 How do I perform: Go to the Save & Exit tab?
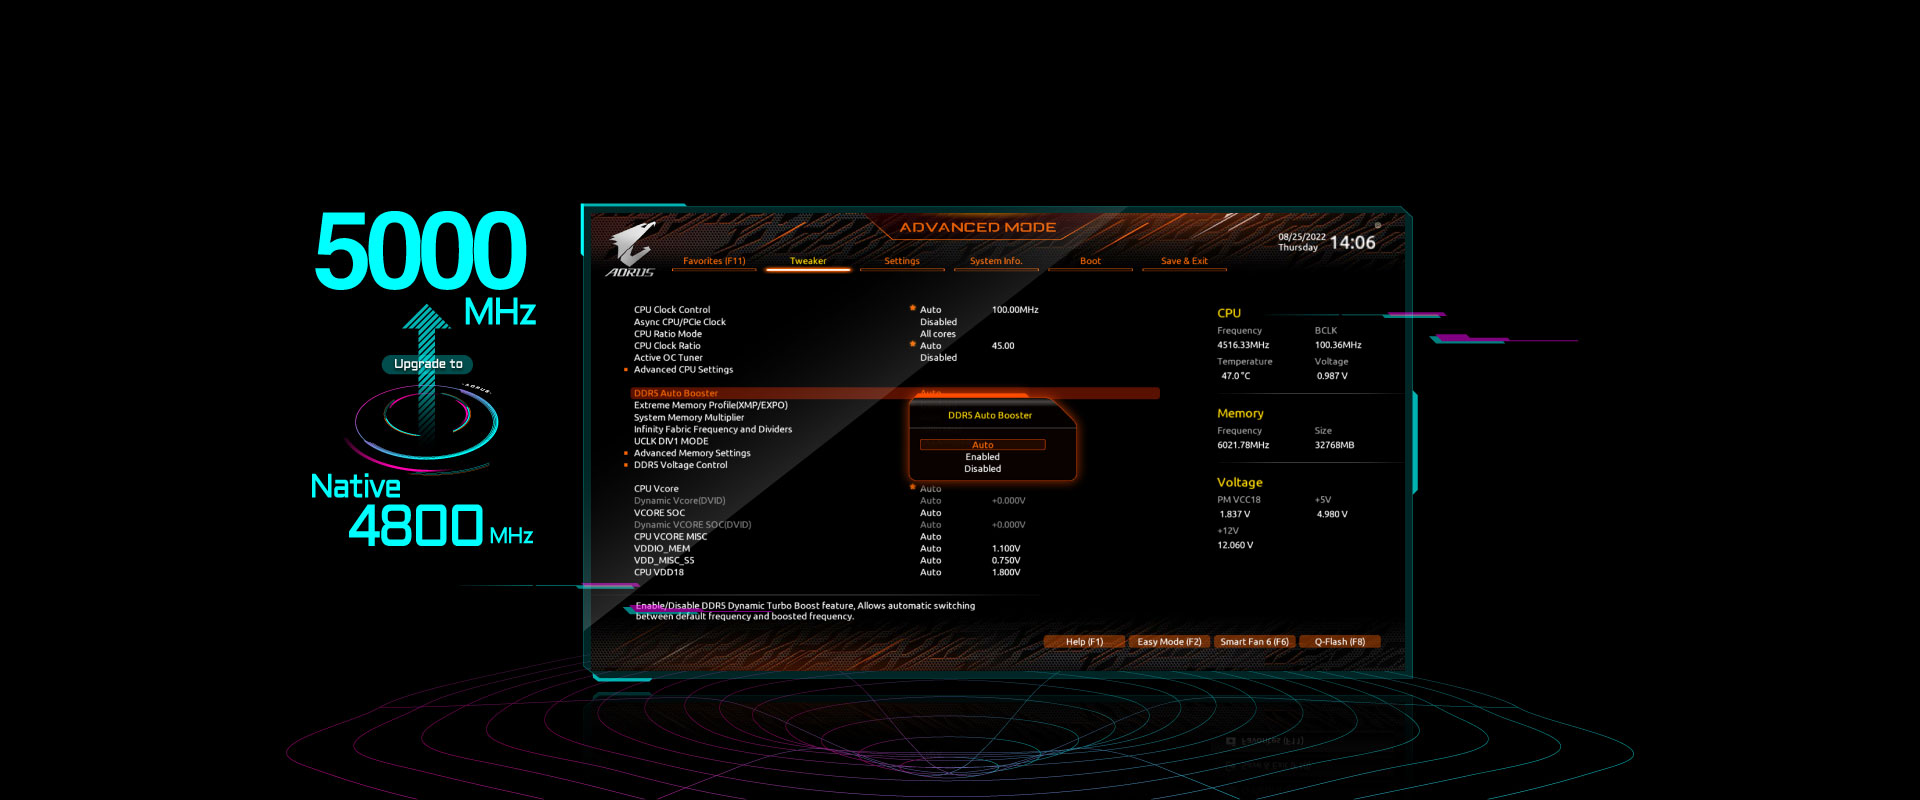tap(1184, 261)
